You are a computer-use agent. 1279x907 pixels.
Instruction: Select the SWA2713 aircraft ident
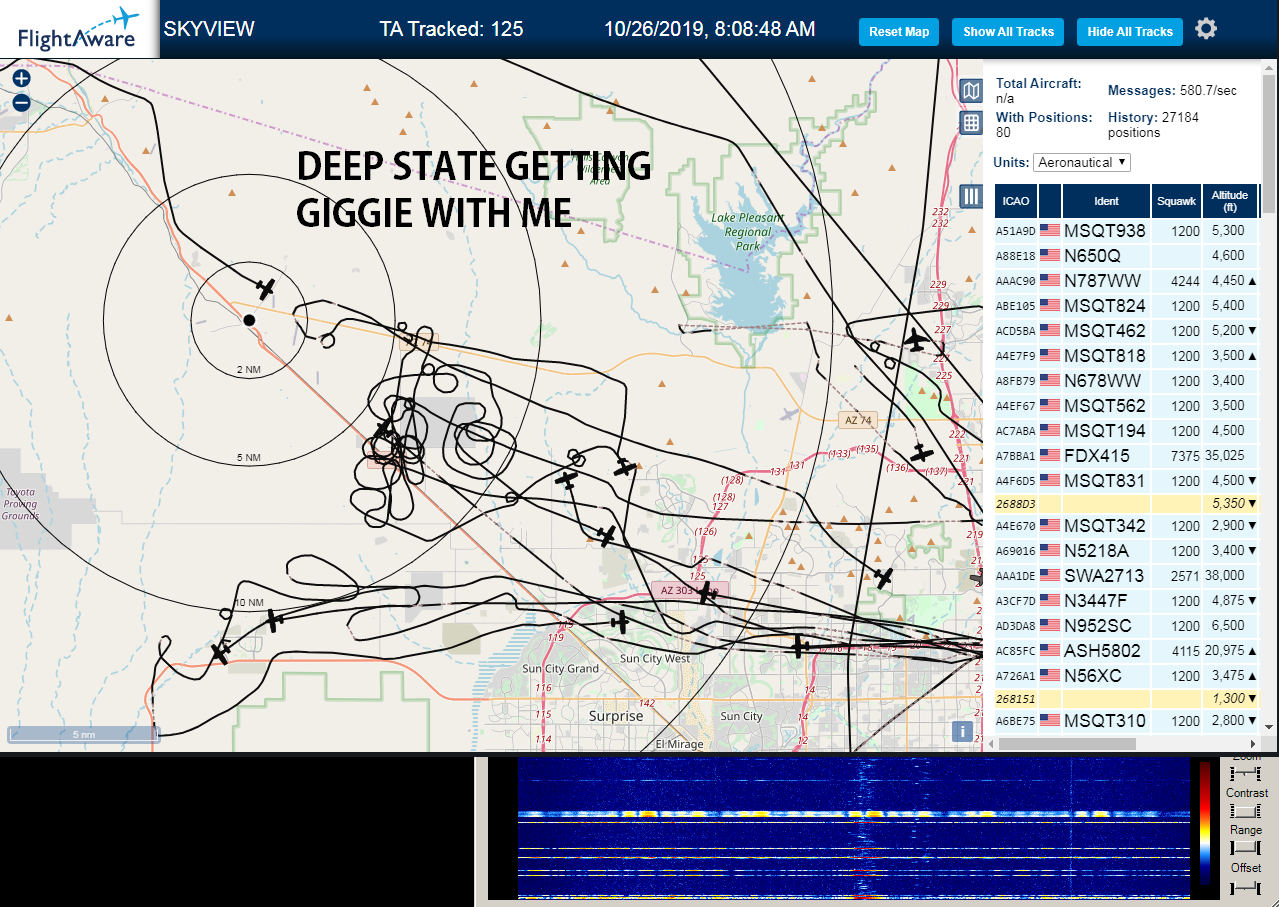coord(1104,575)
